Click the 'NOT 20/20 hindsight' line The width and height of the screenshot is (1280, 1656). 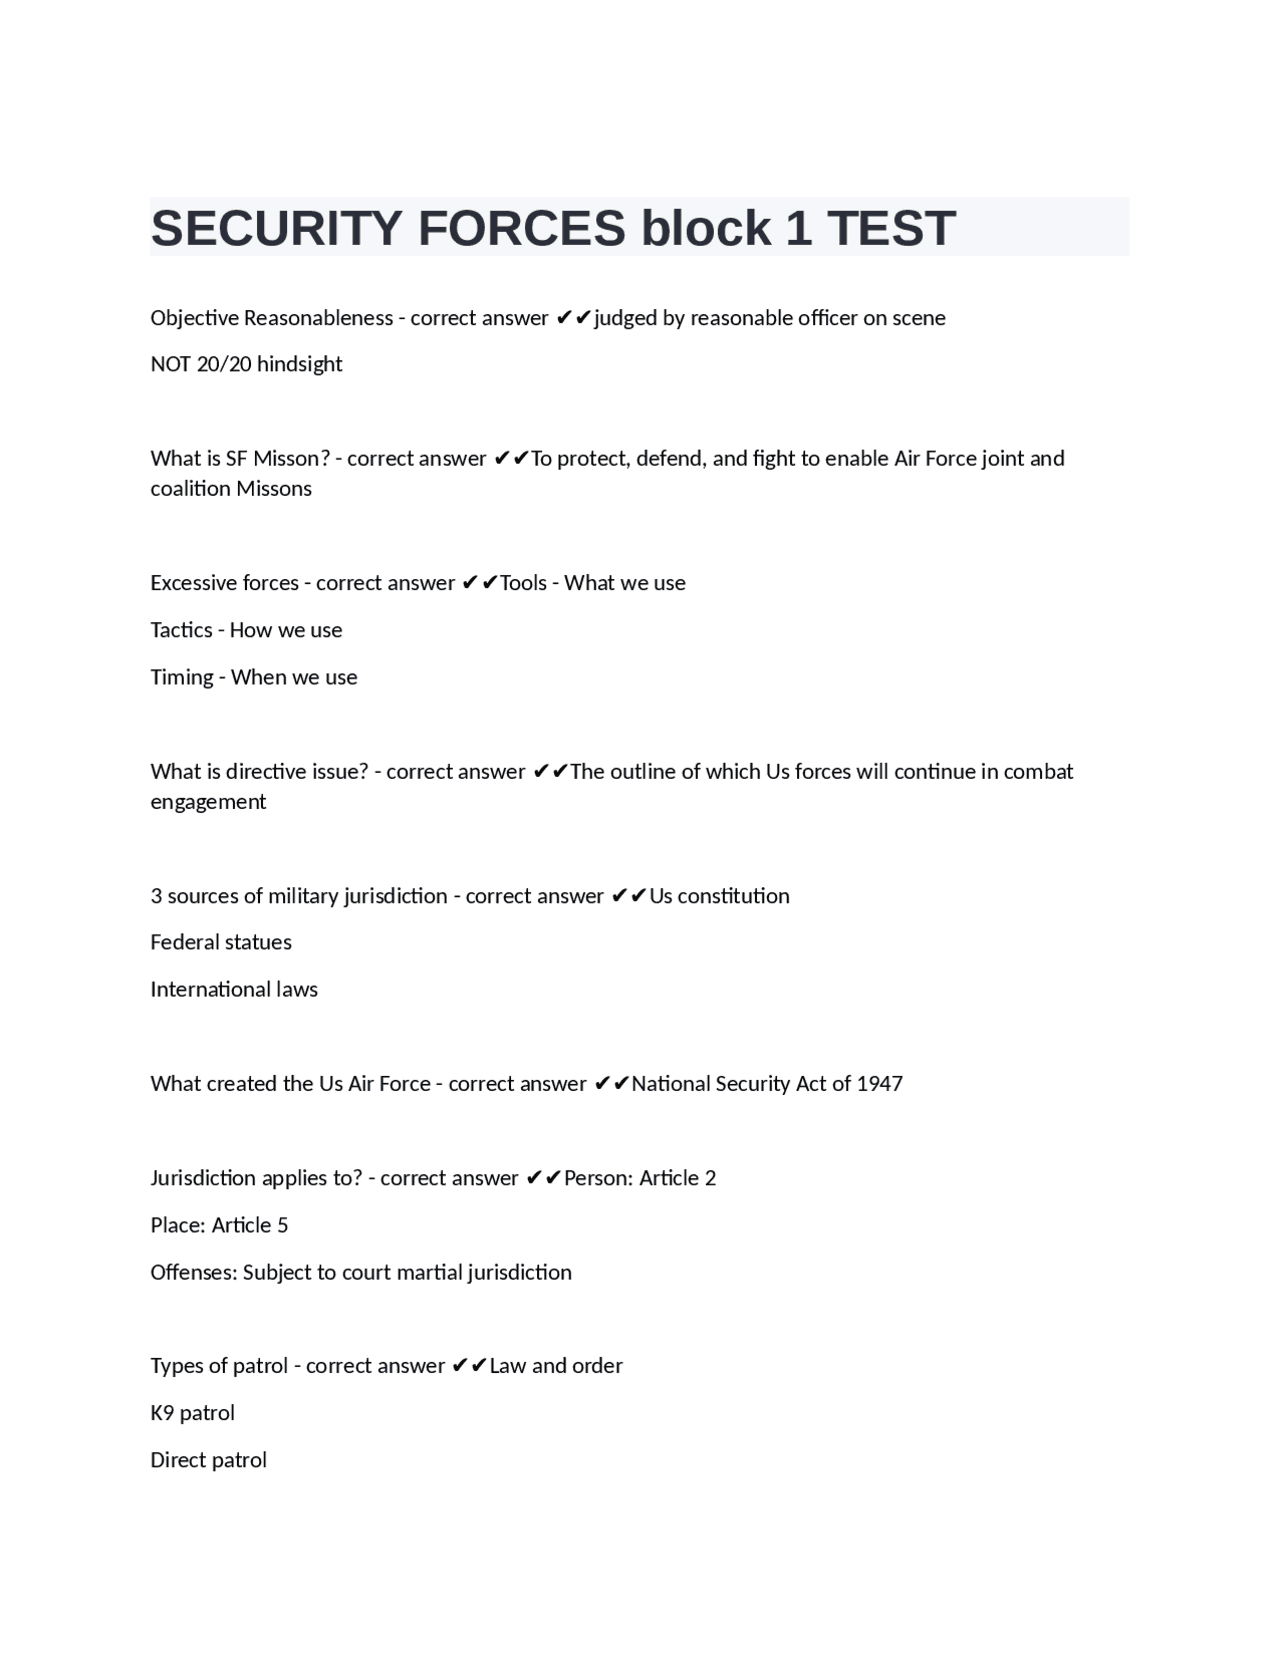246,364
